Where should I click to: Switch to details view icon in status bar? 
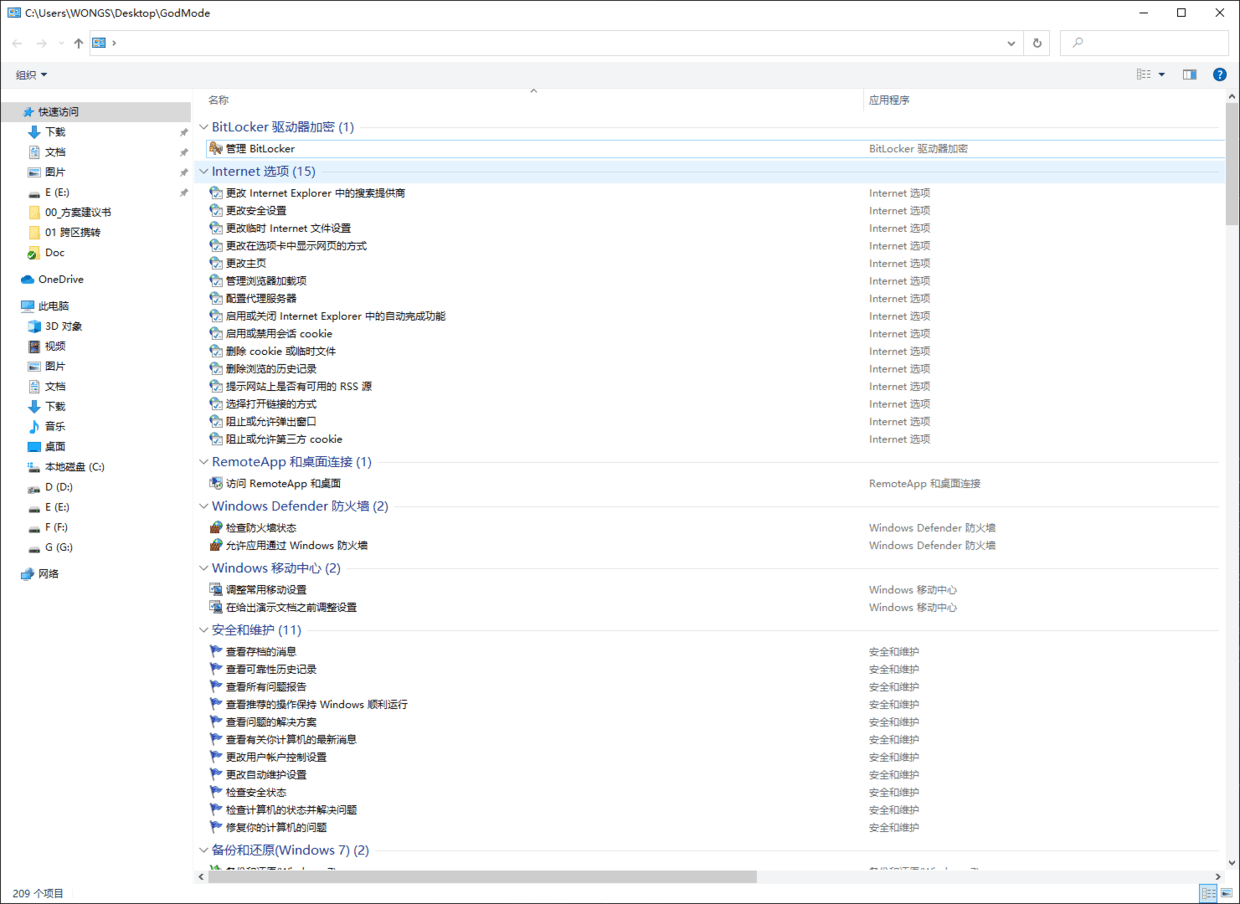(1208, 893)
